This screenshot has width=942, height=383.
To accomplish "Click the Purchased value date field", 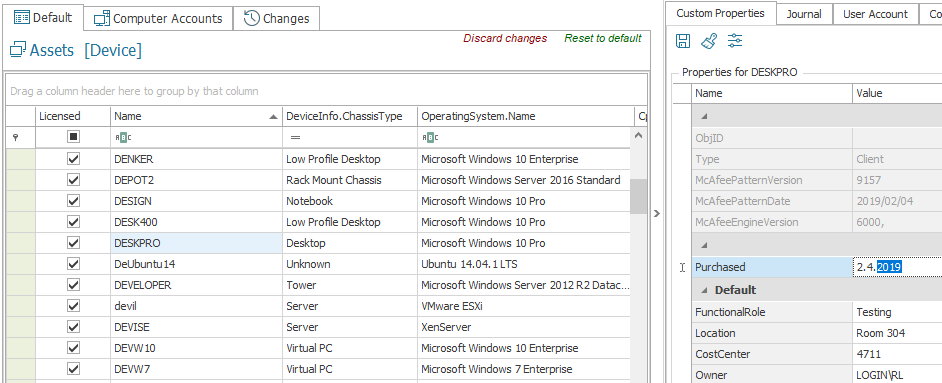I will coord(898,267).
